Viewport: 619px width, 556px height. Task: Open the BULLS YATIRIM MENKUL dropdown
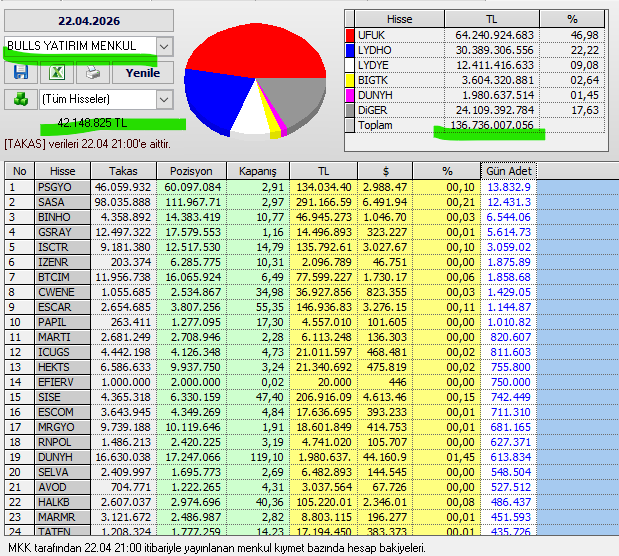point(164,46)
